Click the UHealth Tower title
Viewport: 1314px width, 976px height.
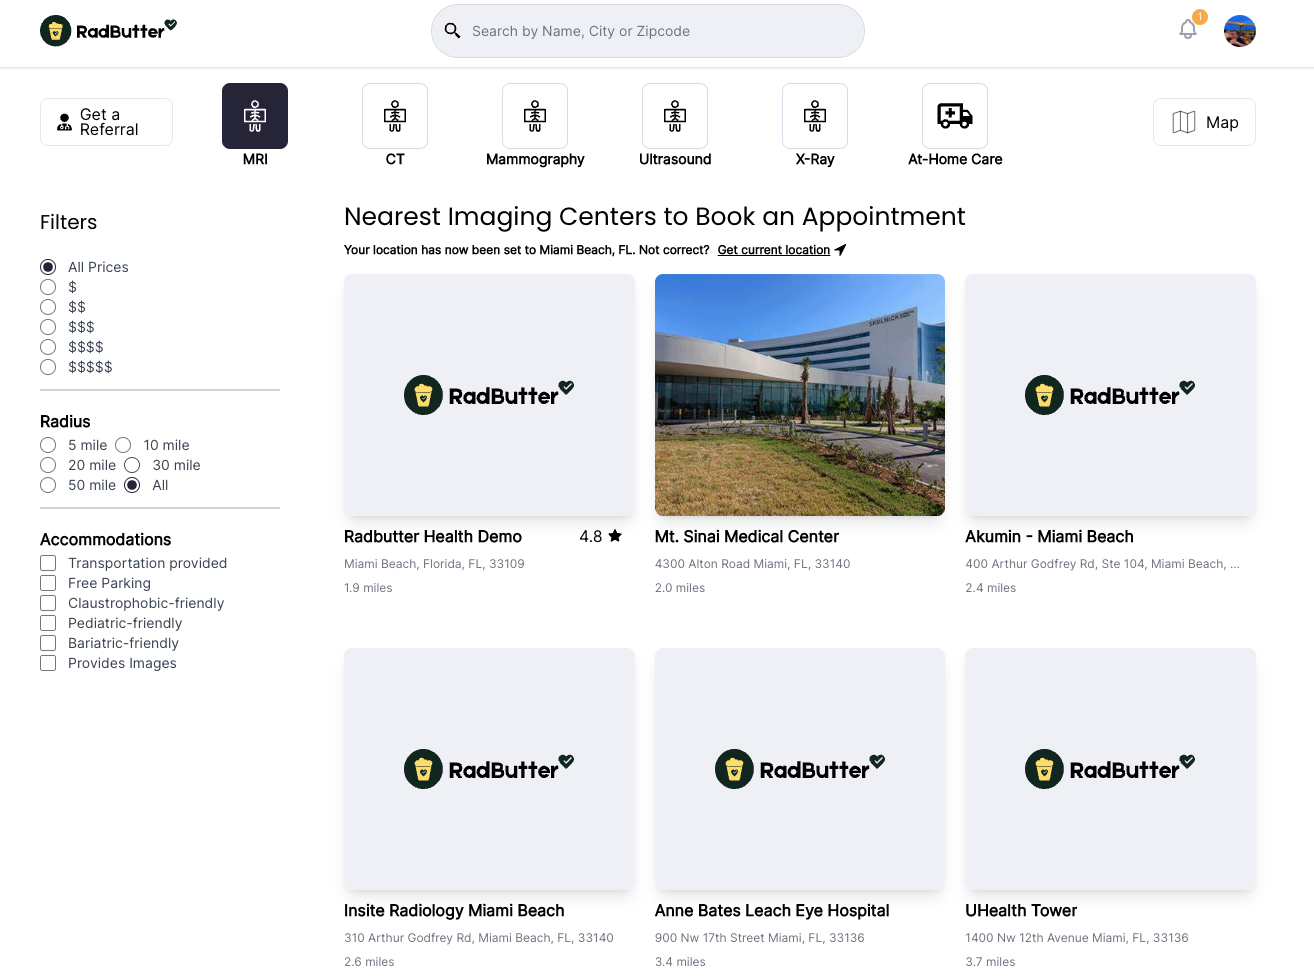point(1021,911)
